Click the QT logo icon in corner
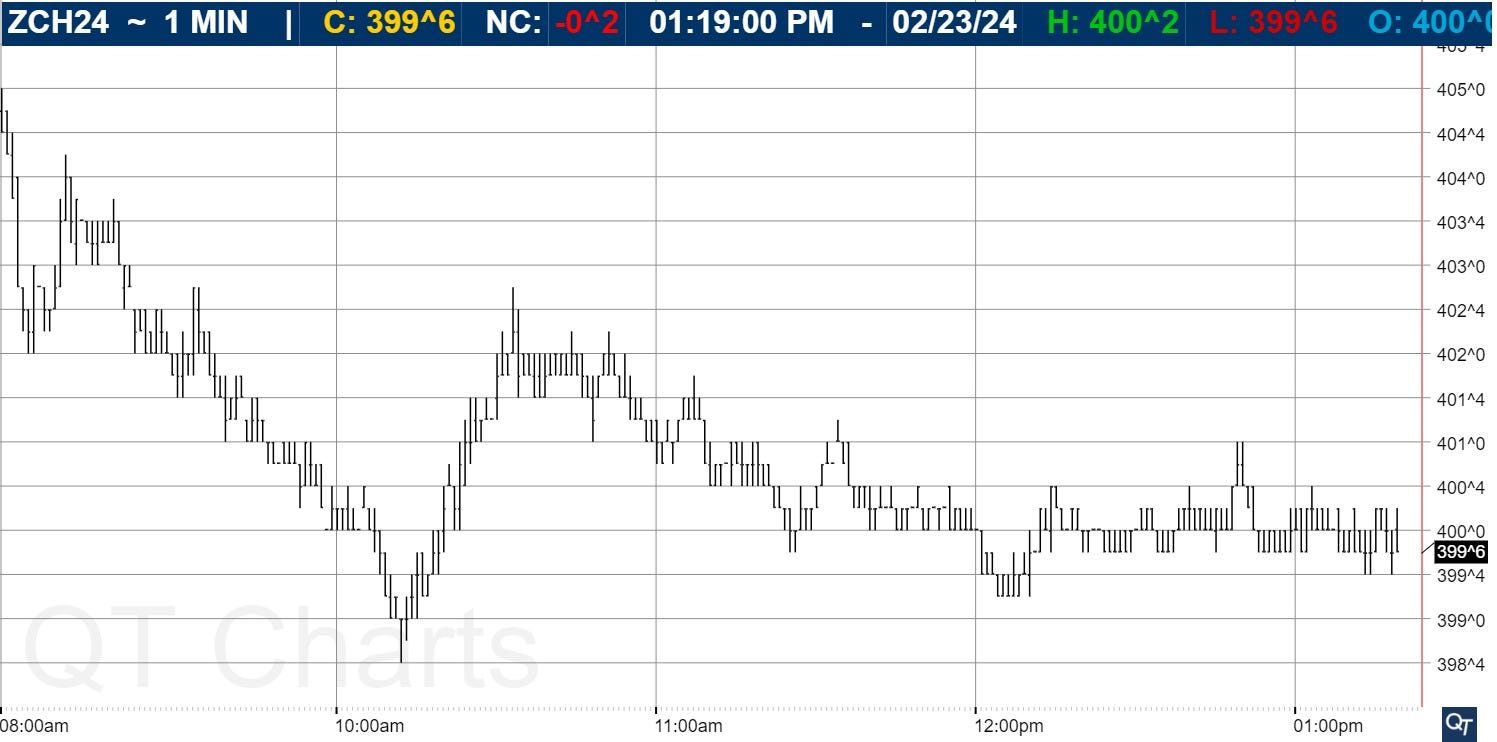Screen dimensions: 1497x742 pyautogui.click(x=1459, y=722)
